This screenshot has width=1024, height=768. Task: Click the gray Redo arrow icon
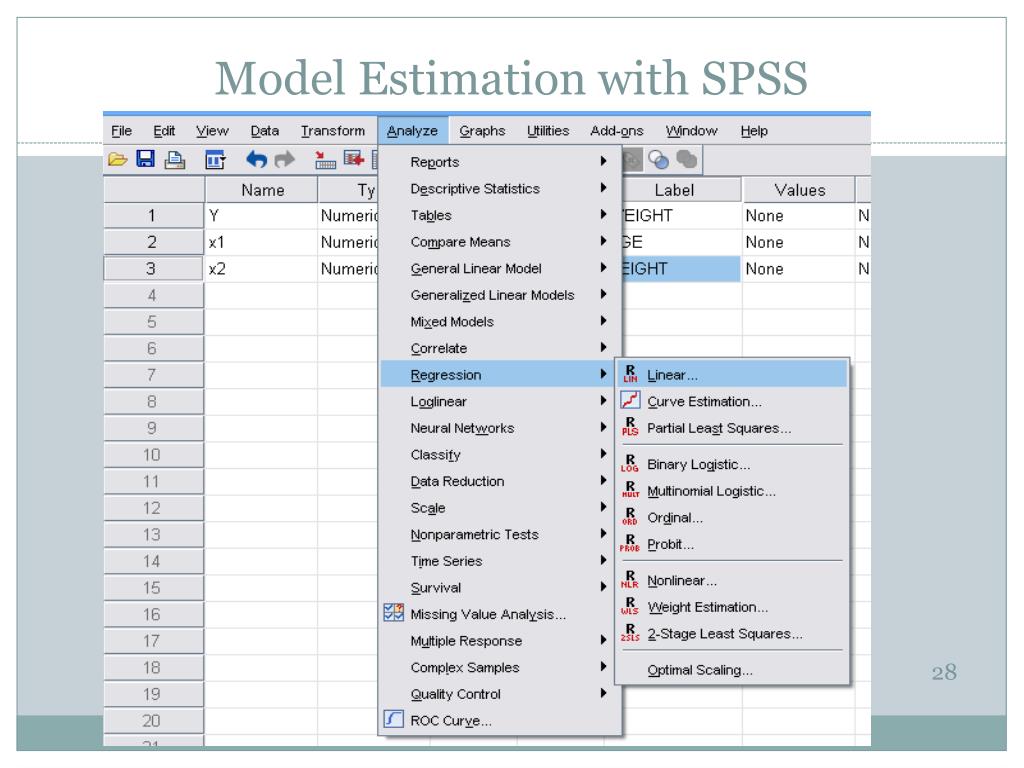click(x=285, y=159)
